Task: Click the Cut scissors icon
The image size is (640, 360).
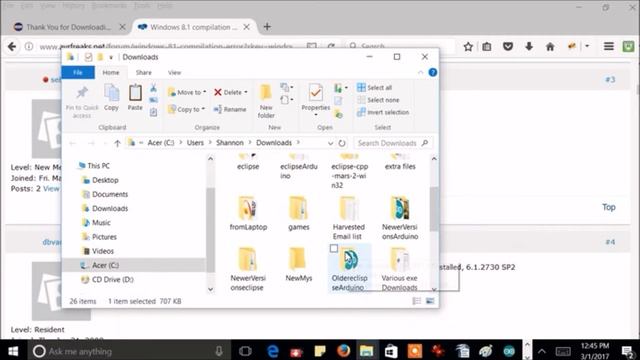Action: [x=153, y=88]
